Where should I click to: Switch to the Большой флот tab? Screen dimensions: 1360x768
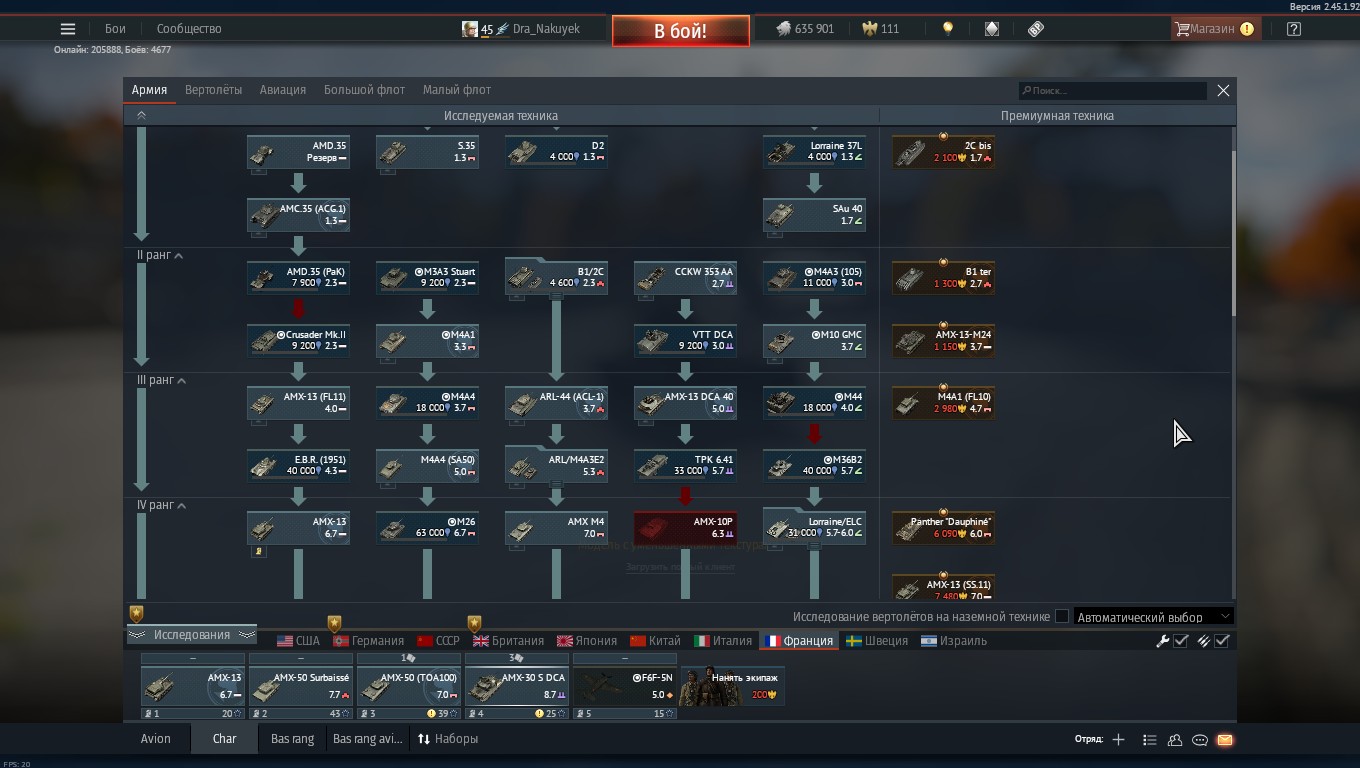coord(364,90)
